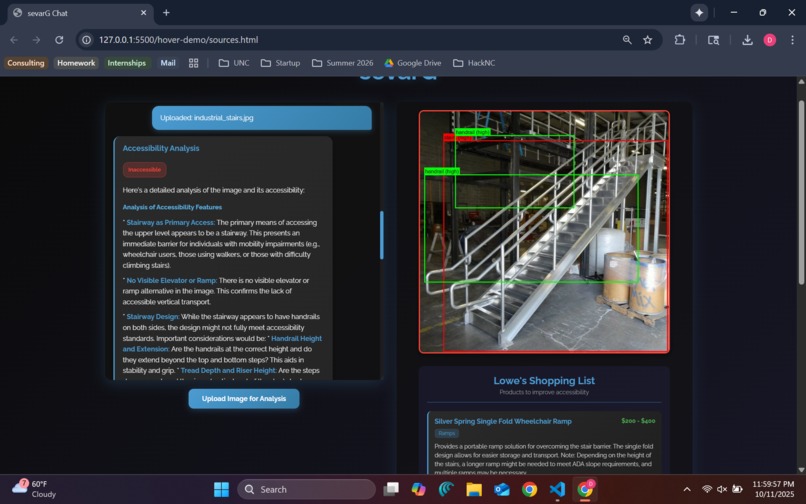Open Silver Spring Single Fold Wheelchair Ramp product
Viewport: 806px width, 504px height.
click(503, 421)
